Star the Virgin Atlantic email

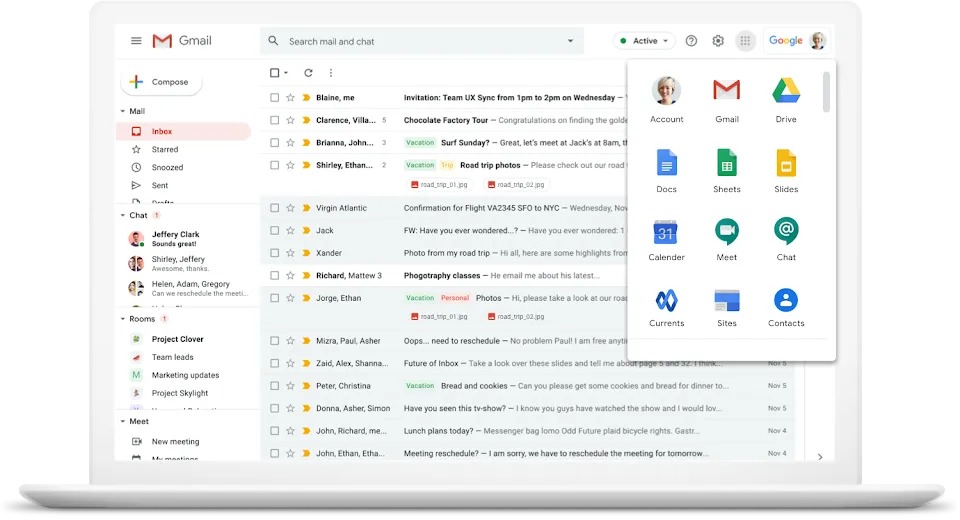290,208
